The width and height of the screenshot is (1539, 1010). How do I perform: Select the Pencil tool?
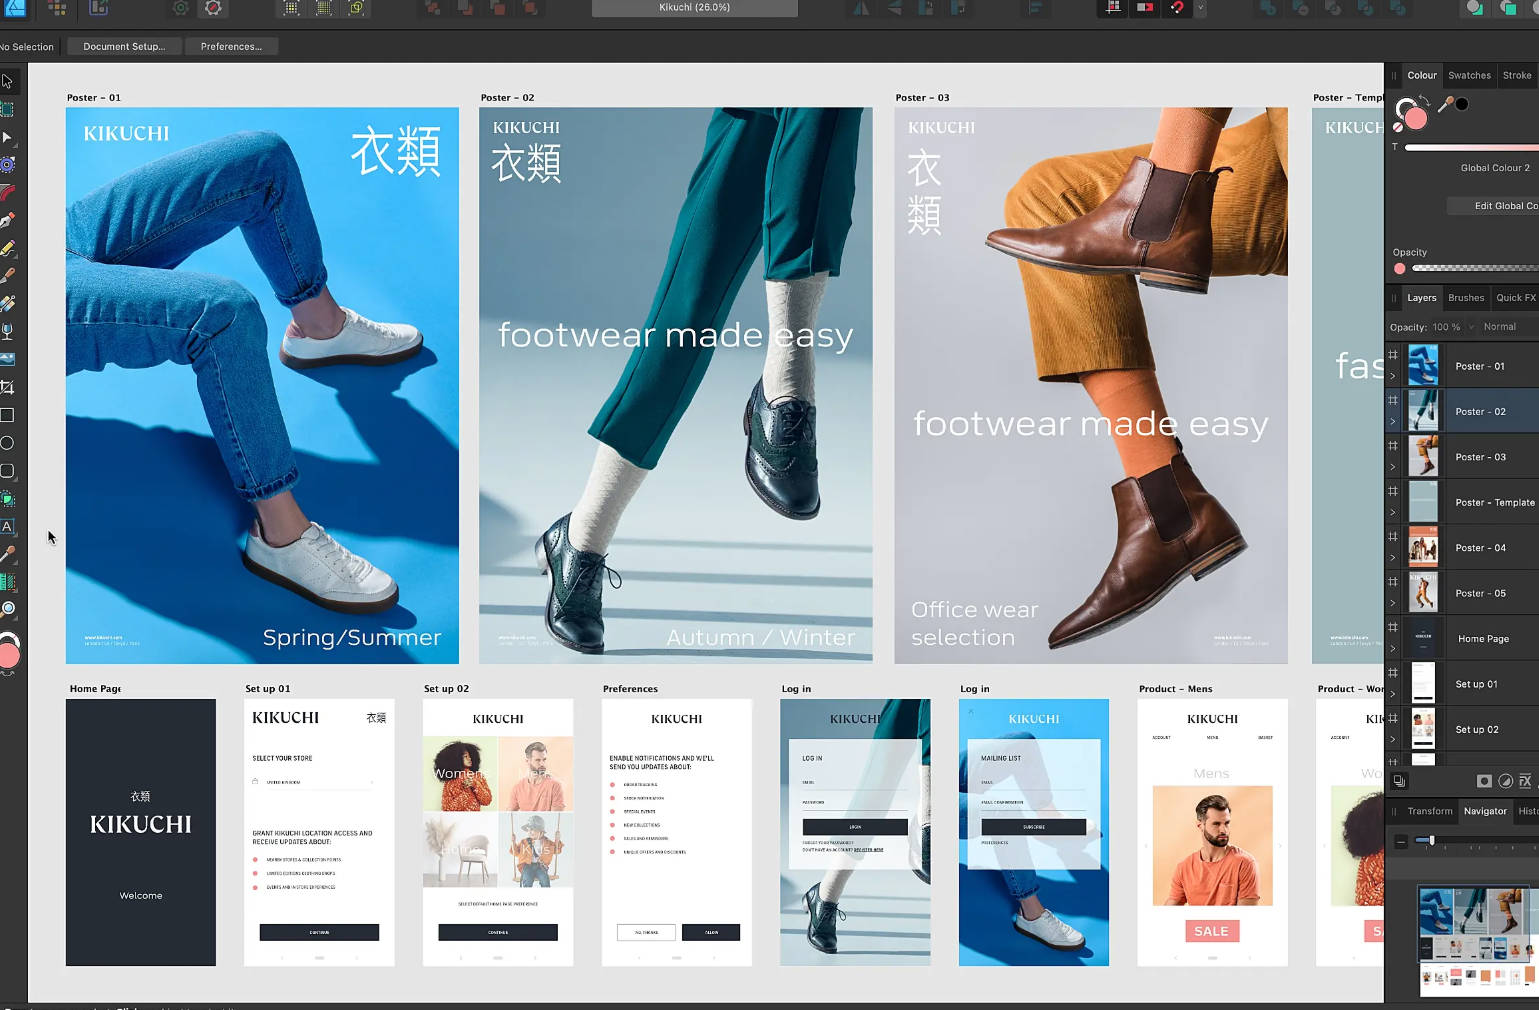coord(8,247)
